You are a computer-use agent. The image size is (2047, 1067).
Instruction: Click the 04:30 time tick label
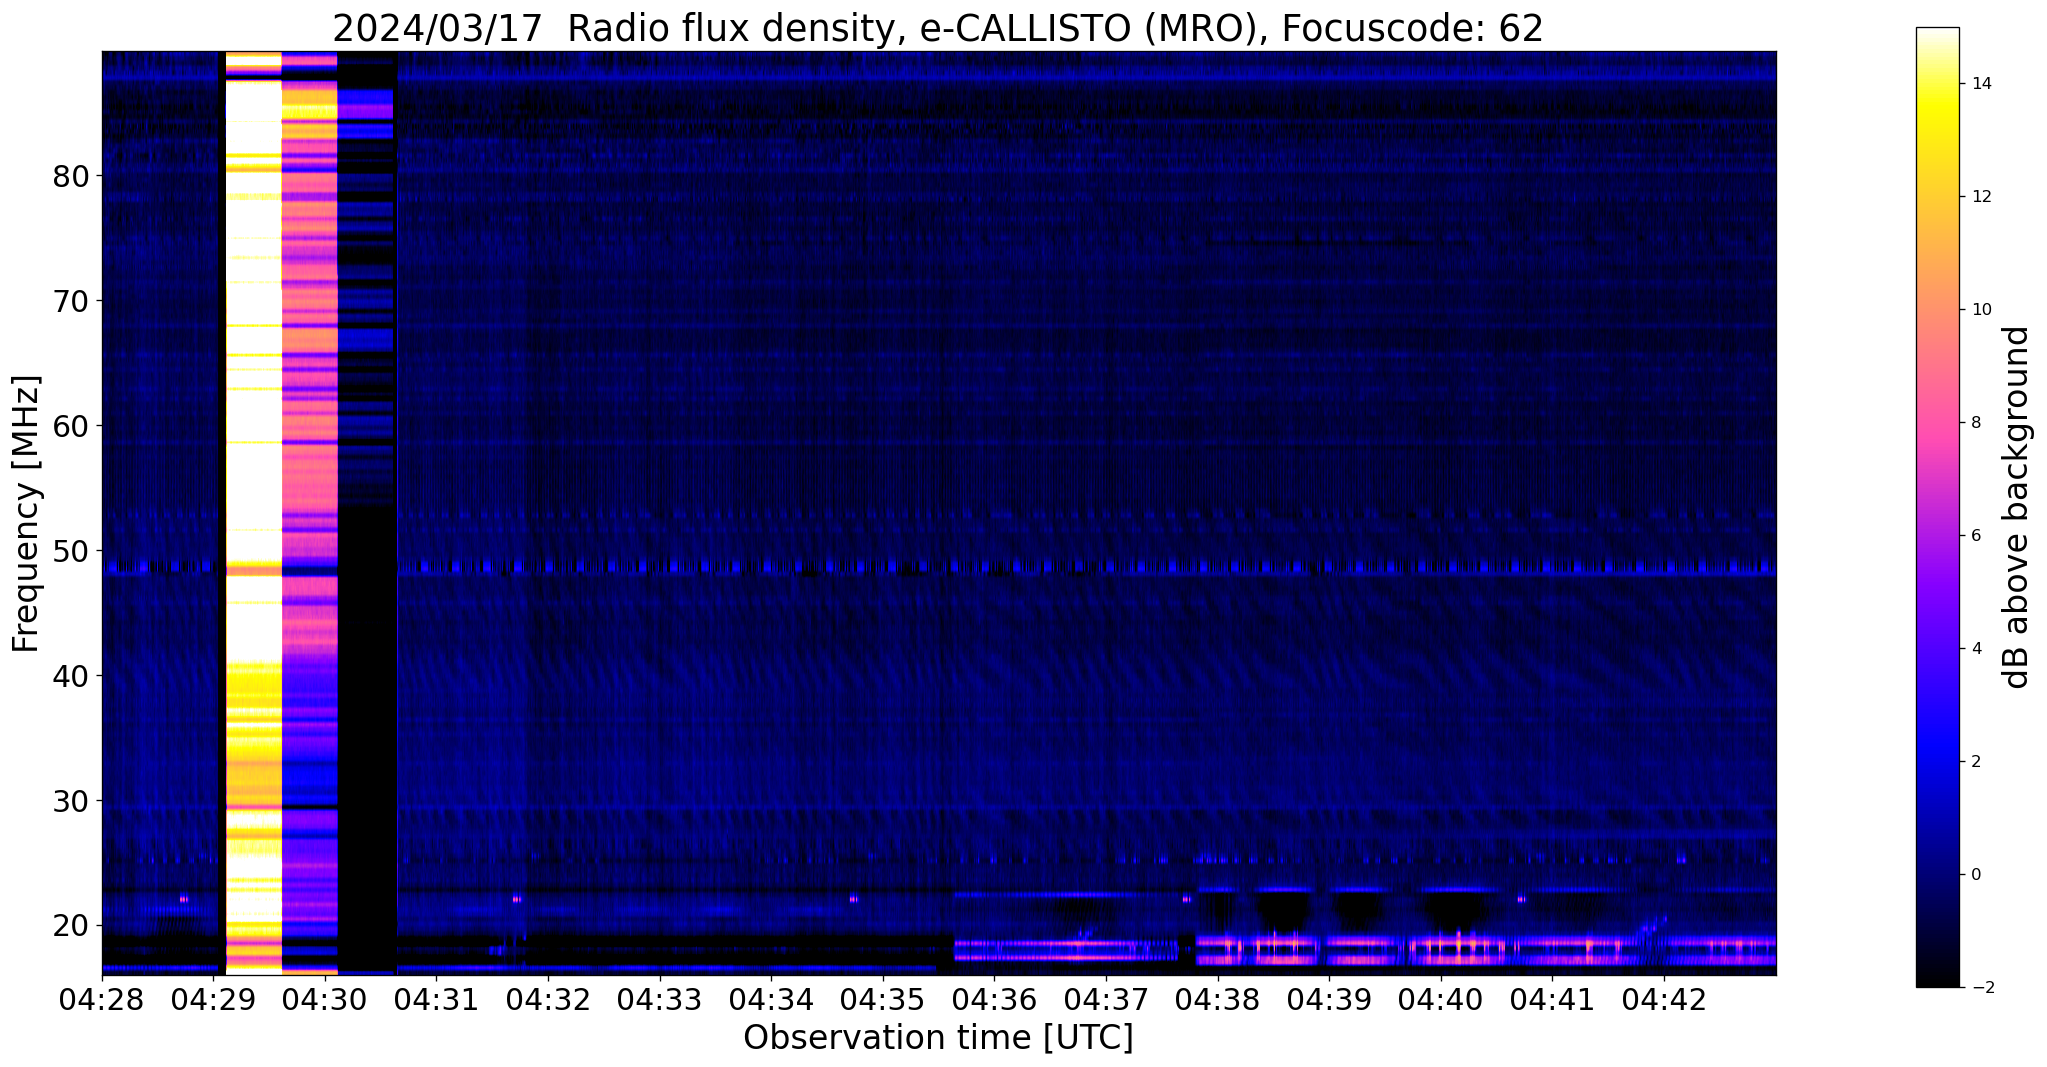[x=325, y=999]
